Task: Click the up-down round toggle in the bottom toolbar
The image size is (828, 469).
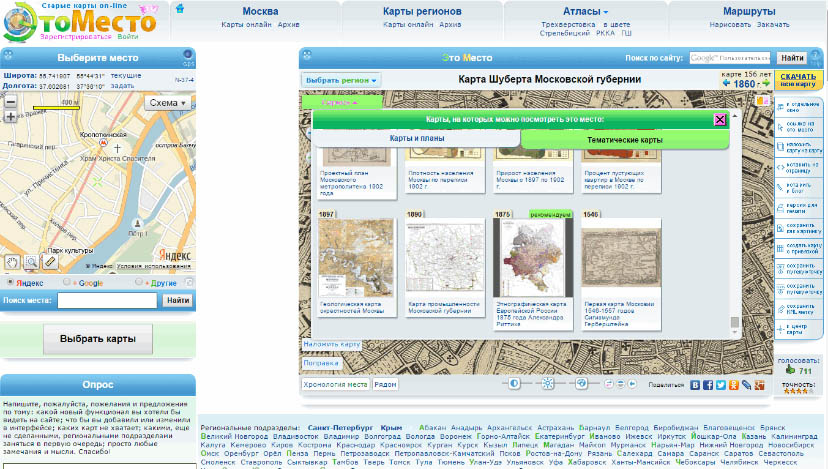Action: click(620, 384)
